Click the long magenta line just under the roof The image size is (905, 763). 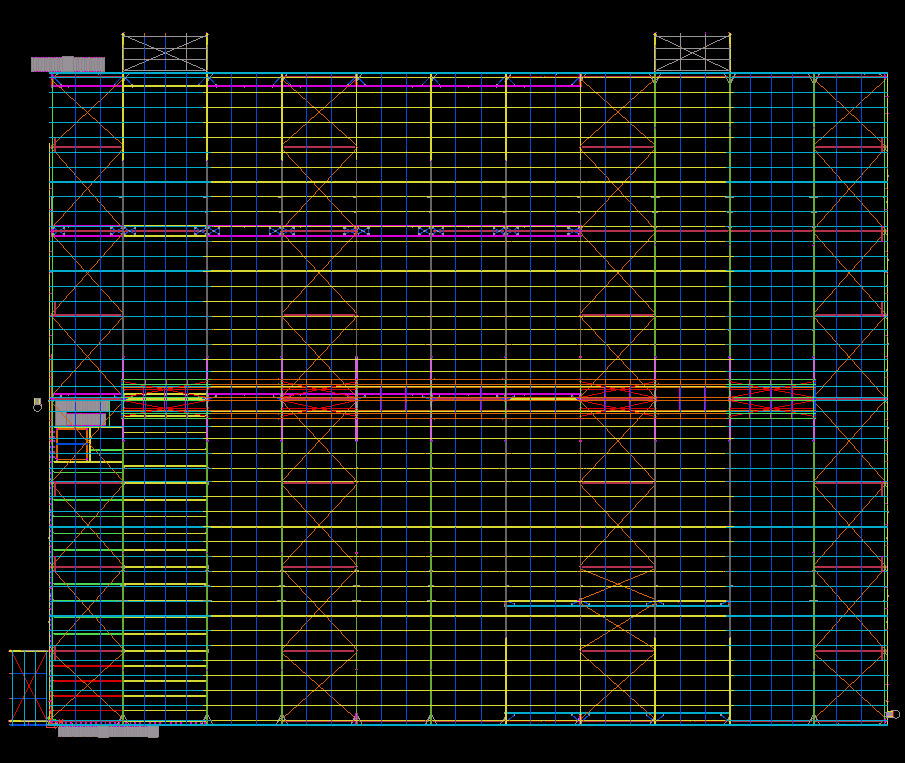[315, 87]
